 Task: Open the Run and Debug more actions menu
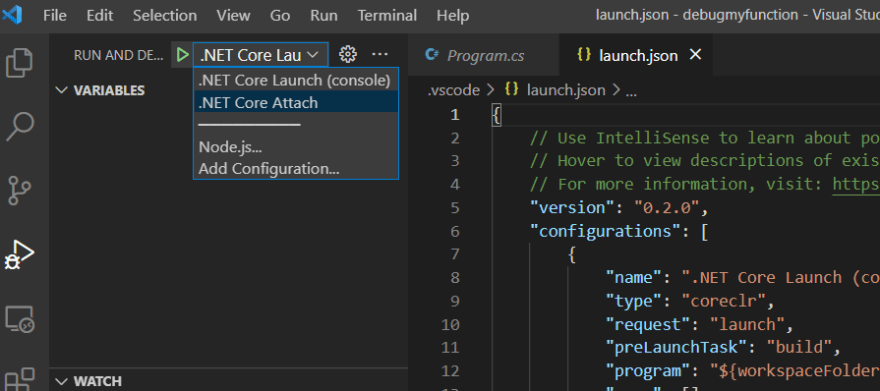point(380,54)
